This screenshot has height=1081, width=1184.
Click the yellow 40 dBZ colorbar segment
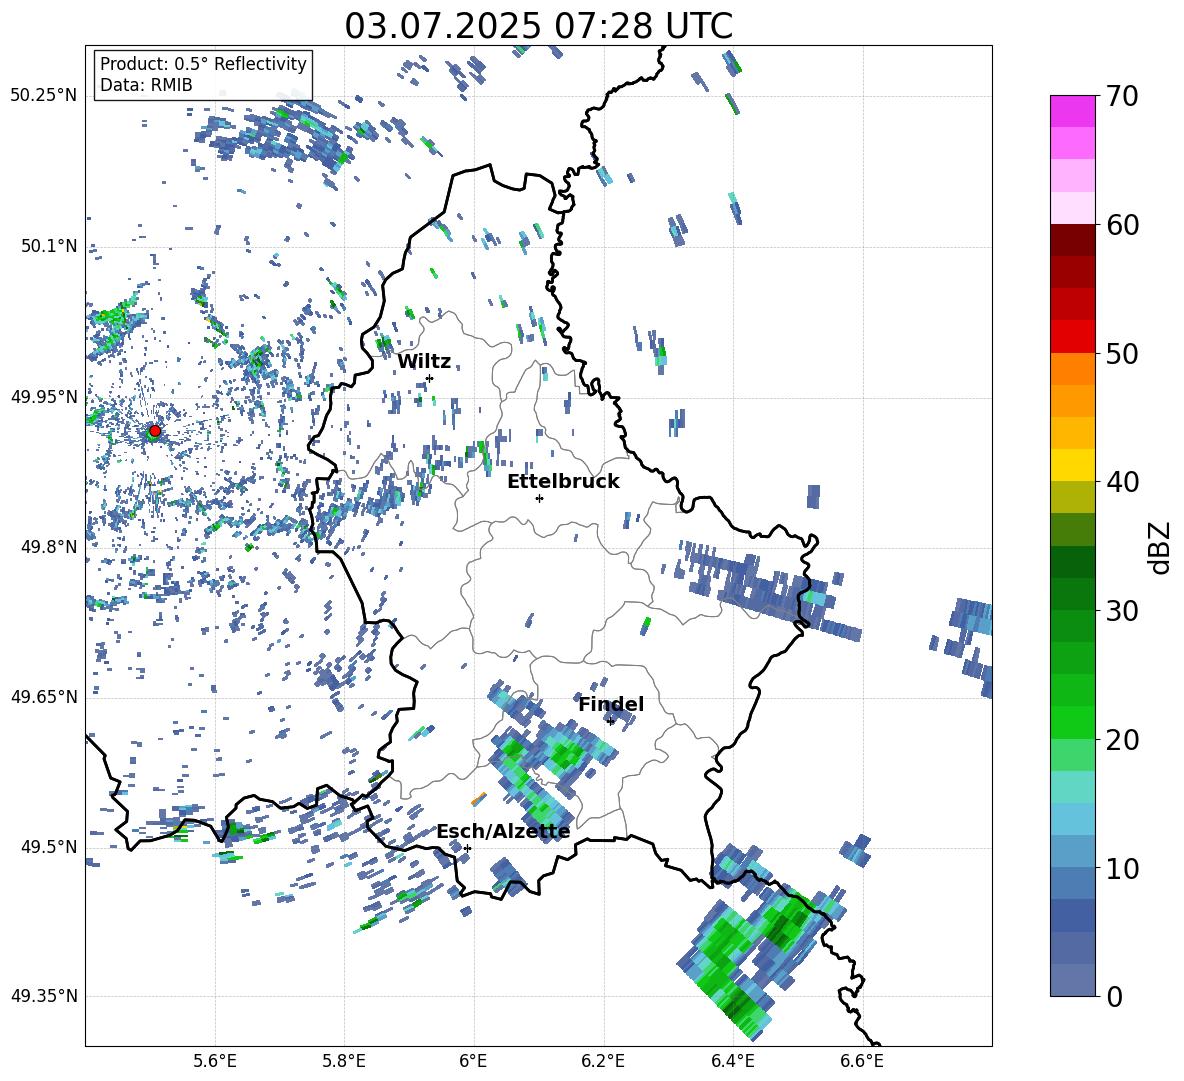(x=1072, y=465)
